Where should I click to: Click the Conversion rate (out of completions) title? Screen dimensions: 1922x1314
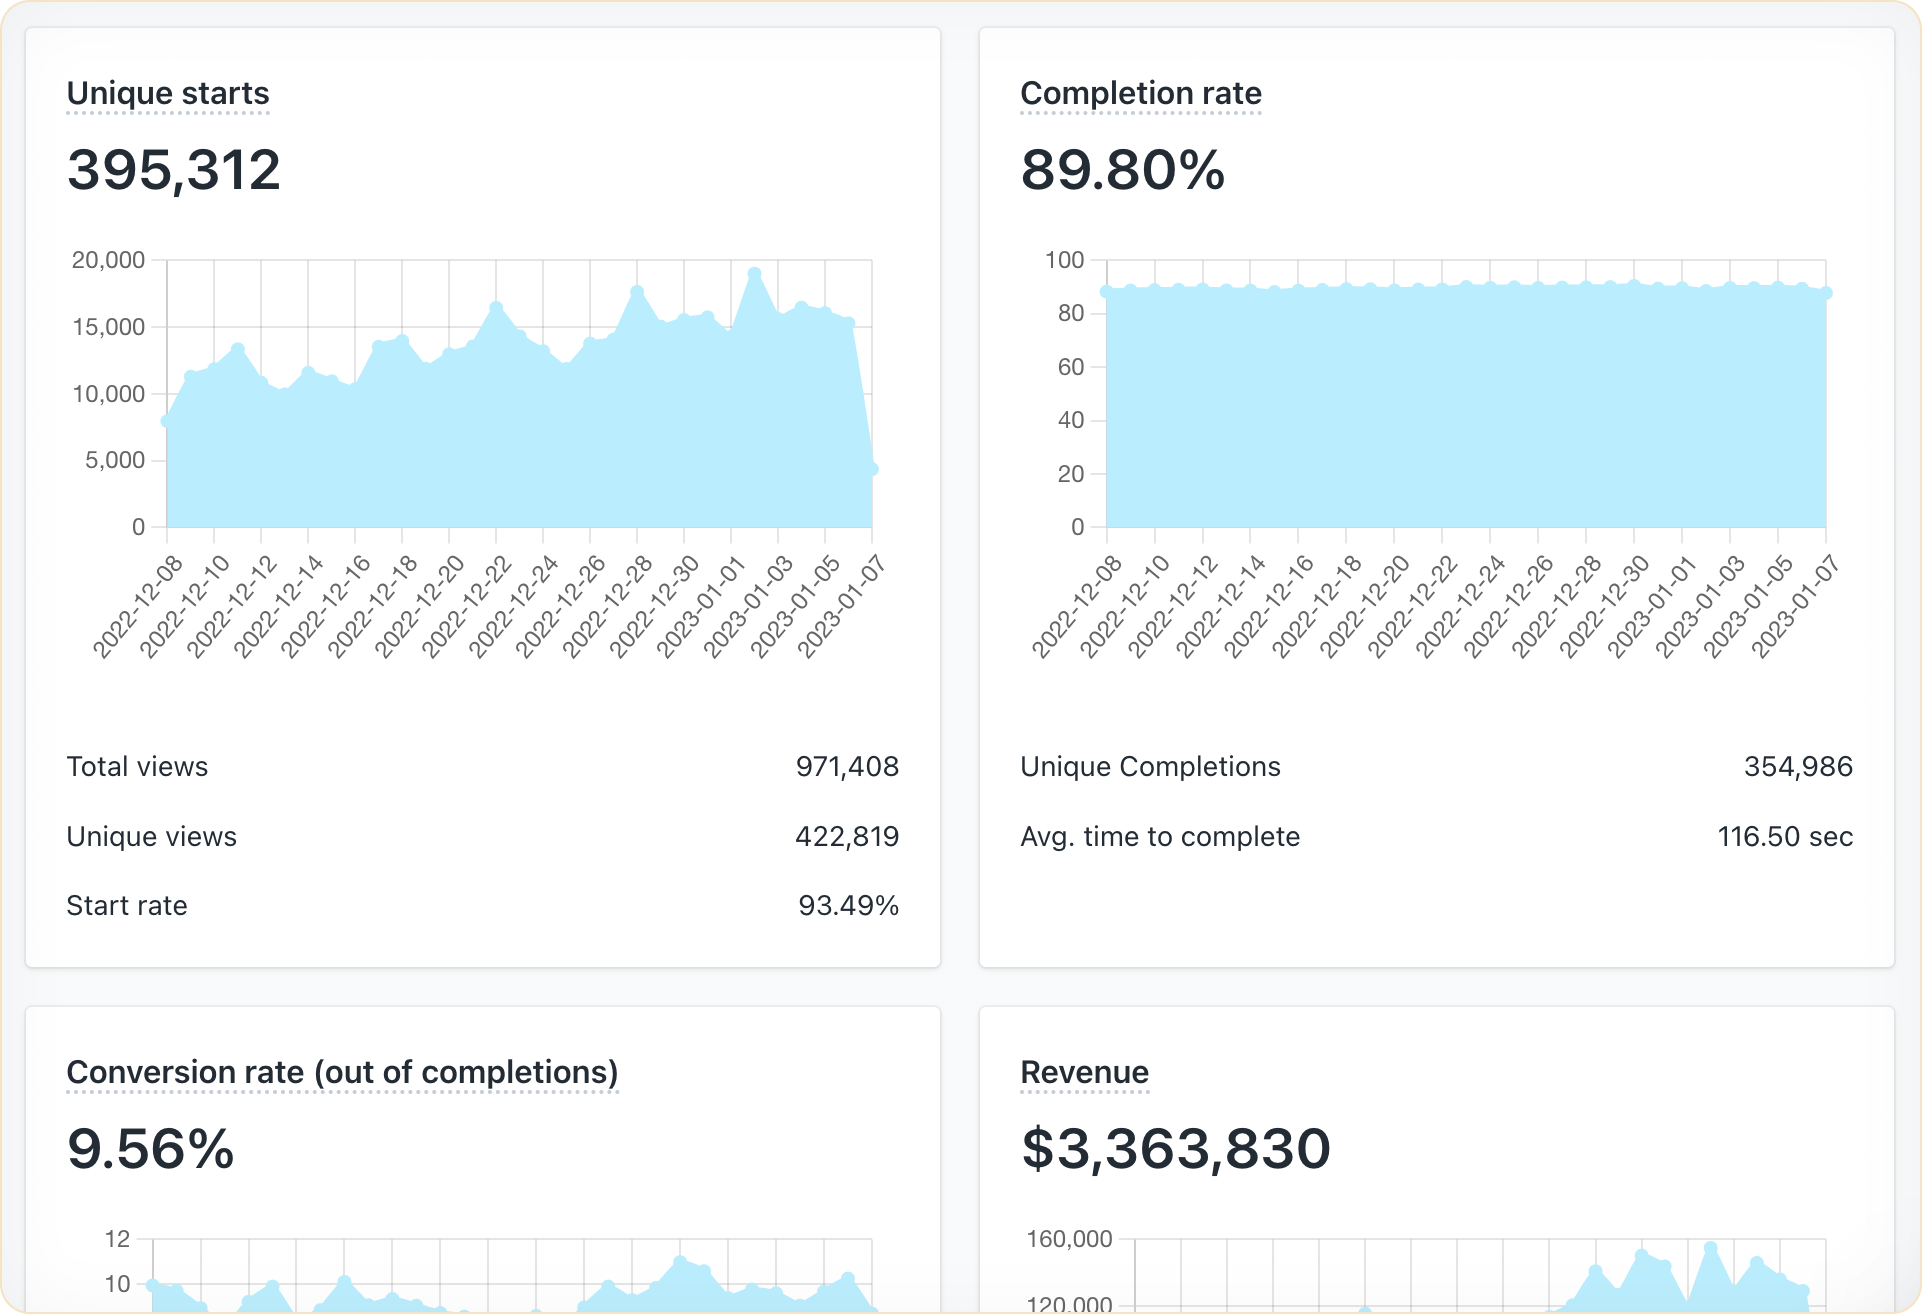click(x=342, y=1072)
